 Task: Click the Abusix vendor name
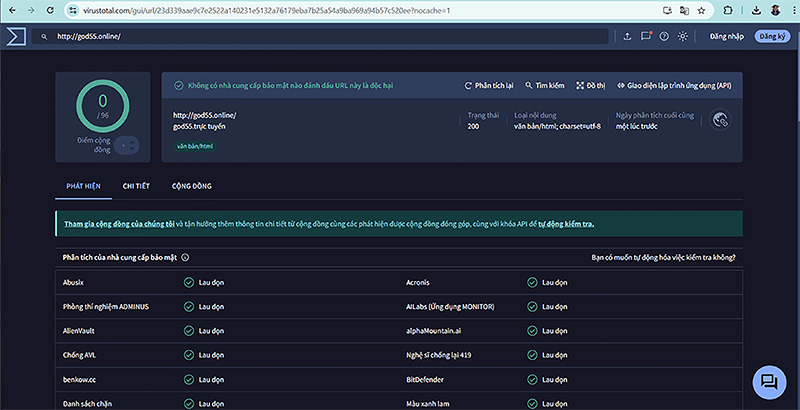click(73, 282)
